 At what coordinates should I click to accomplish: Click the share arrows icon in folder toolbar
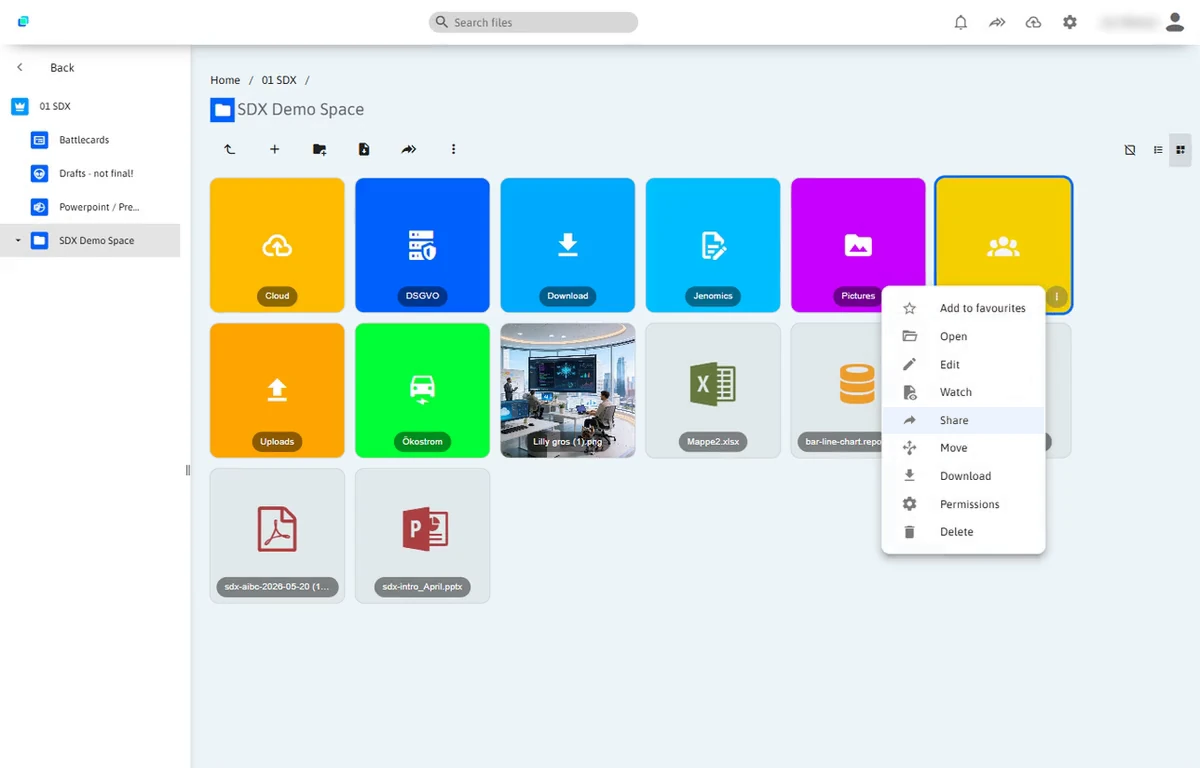[x=409, y=149]
